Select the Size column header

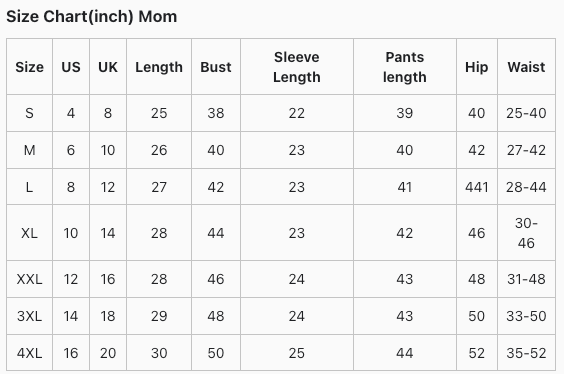(x=29, y=67)
